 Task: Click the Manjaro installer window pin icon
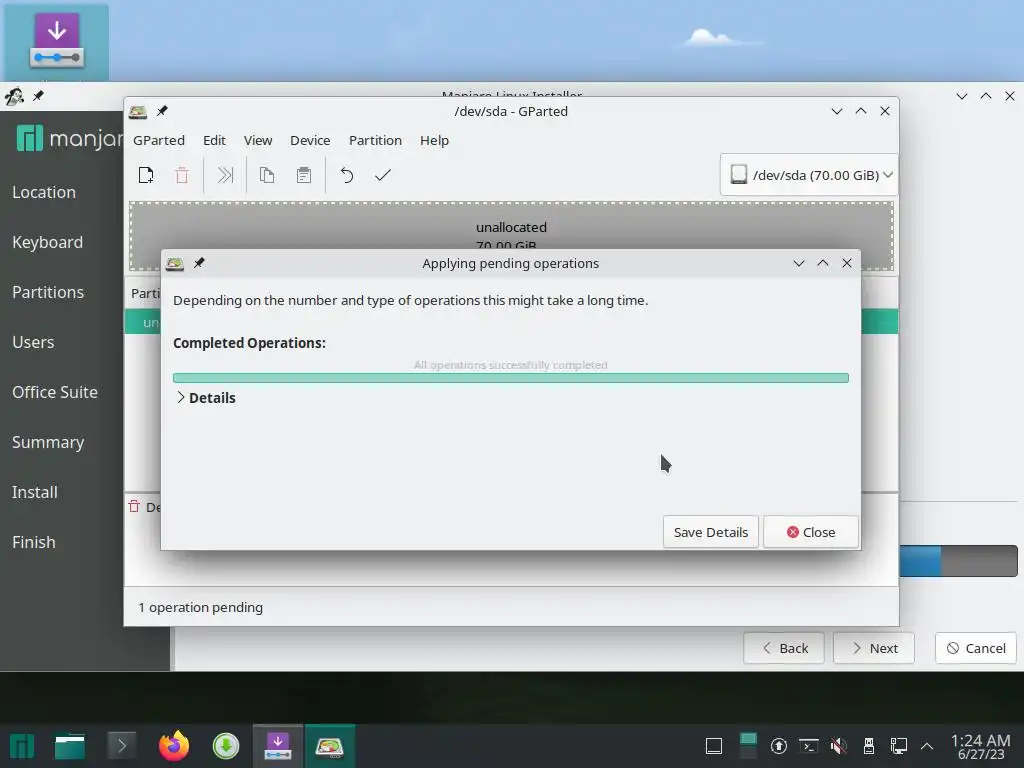39,96
